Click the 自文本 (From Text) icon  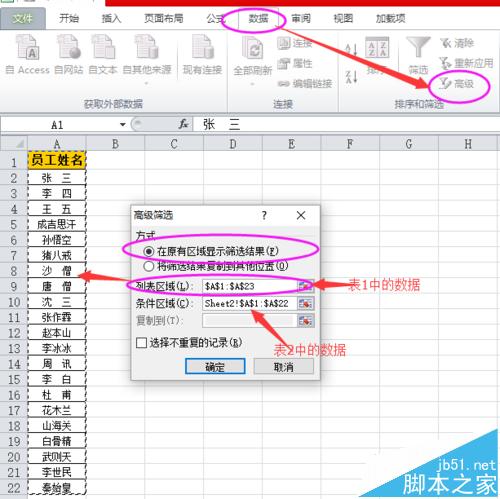tap(103, 48)
